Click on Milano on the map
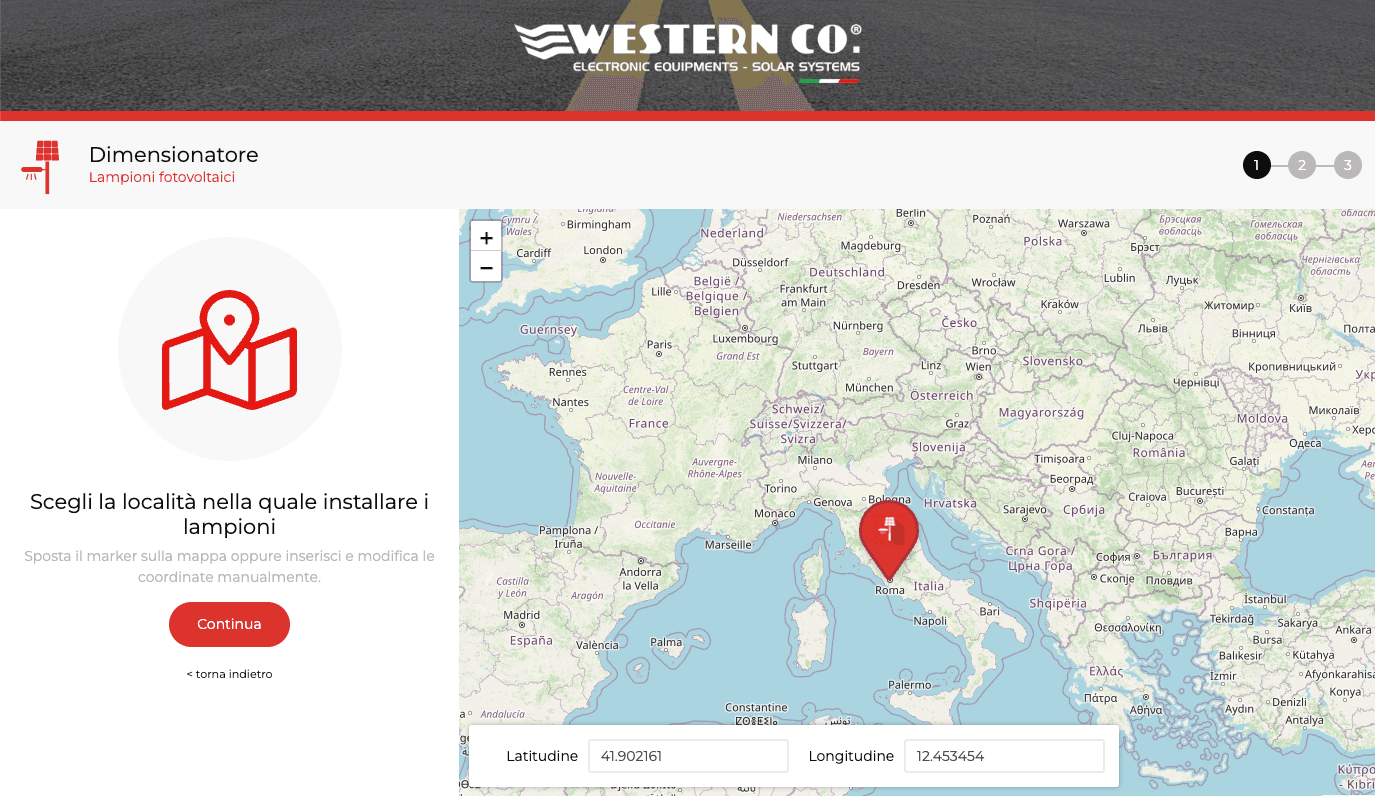This screenshot has height=796, width=1375. [x=815, y=460]
